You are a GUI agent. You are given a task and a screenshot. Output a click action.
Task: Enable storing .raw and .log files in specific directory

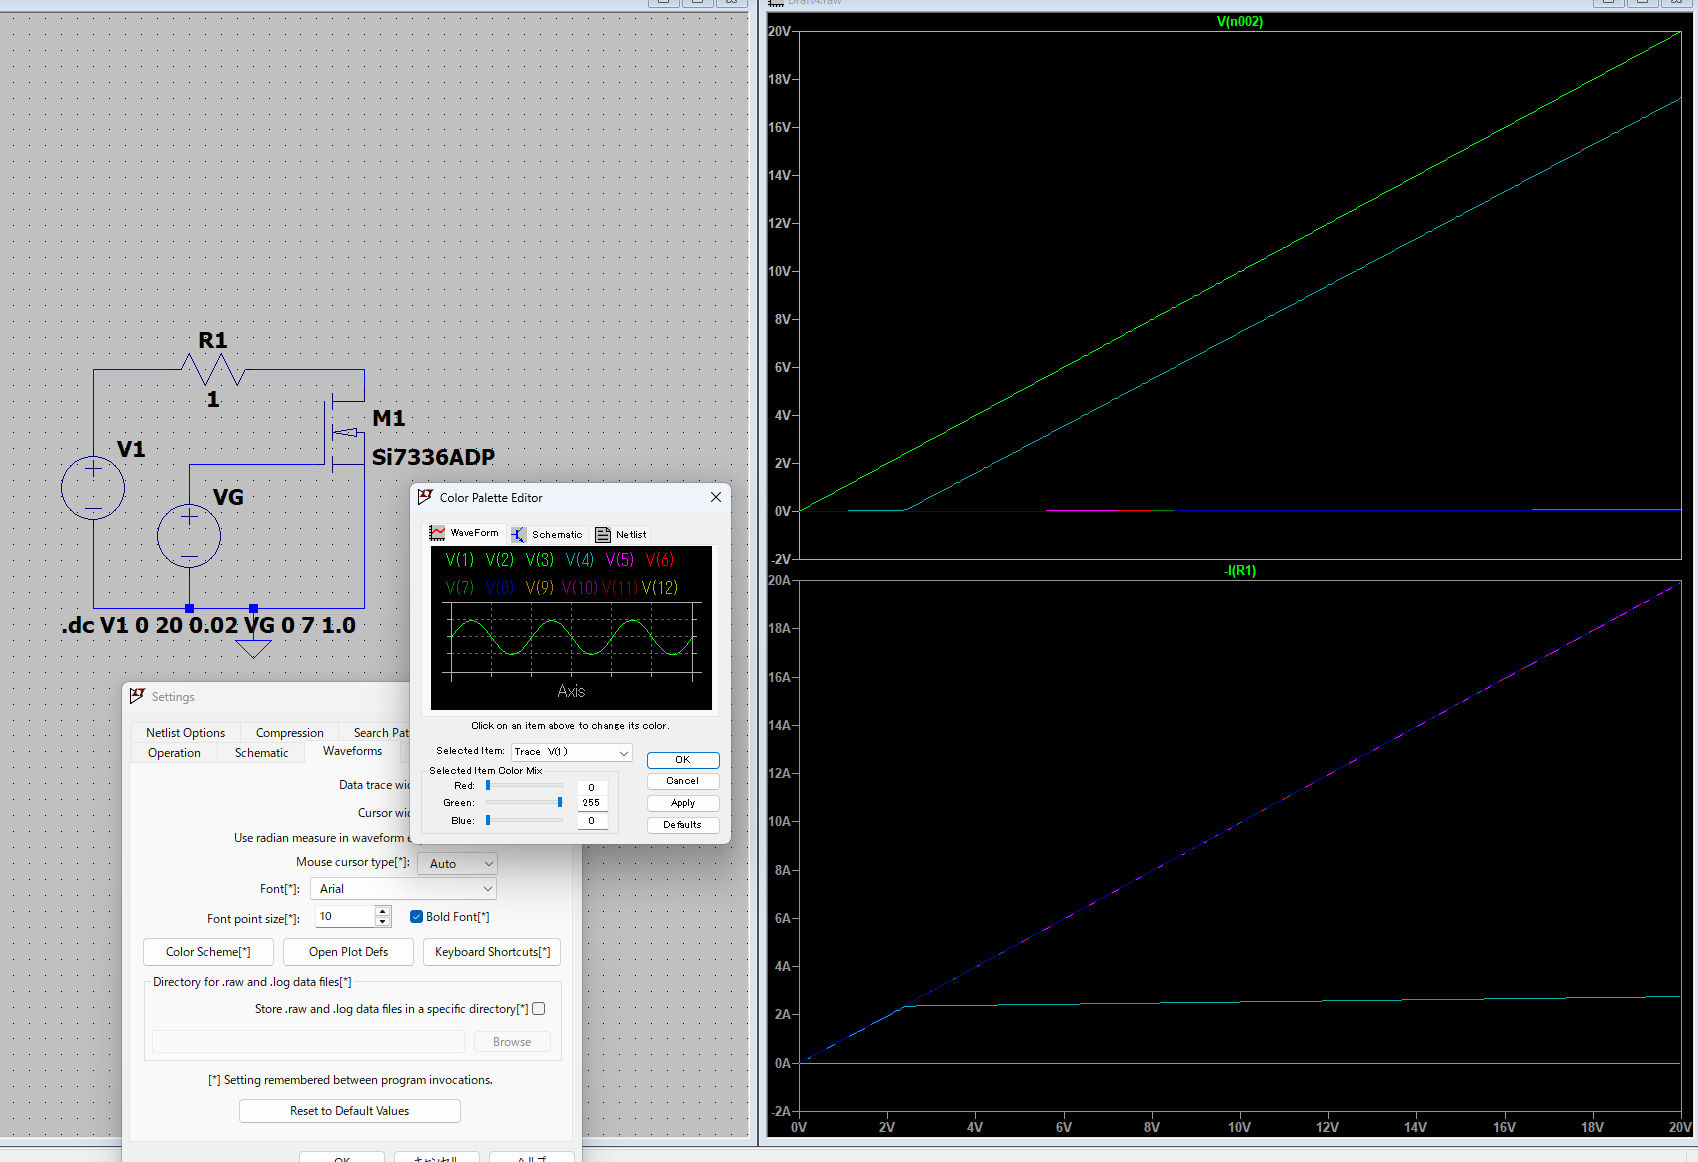click(x=539, y=1009)
